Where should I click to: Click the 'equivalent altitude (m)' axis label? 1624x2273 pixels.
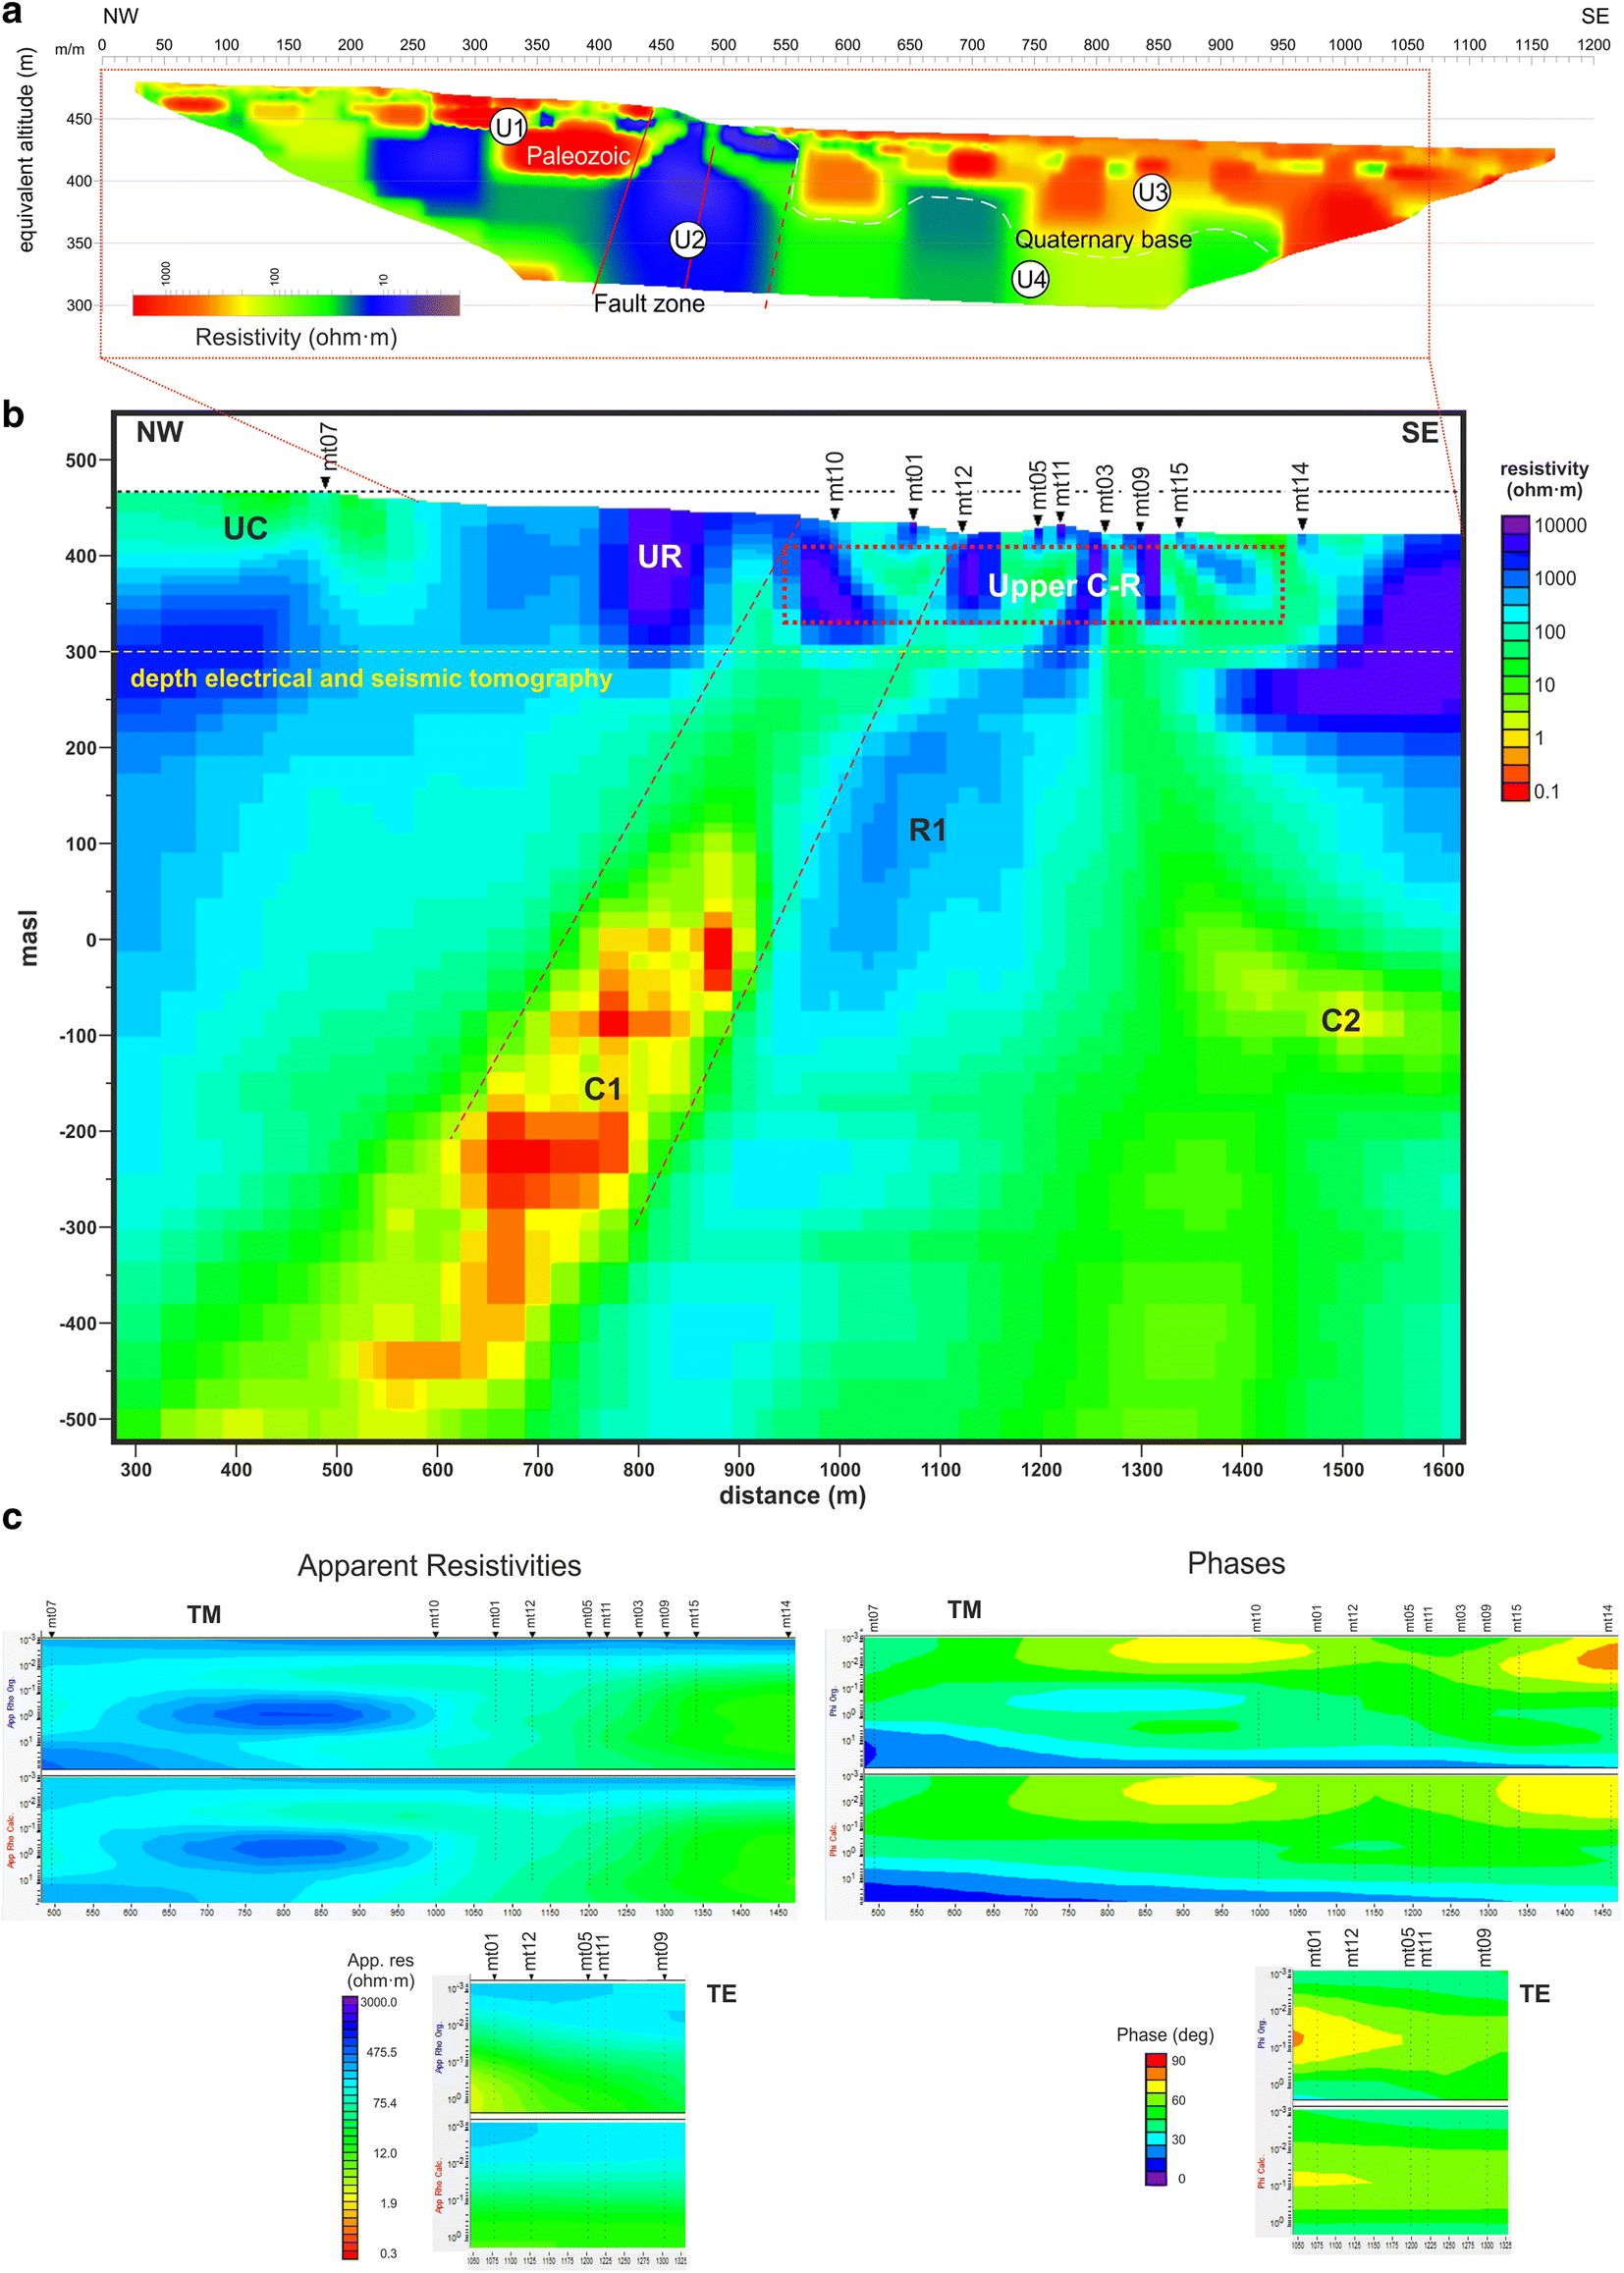pos(26,150)
